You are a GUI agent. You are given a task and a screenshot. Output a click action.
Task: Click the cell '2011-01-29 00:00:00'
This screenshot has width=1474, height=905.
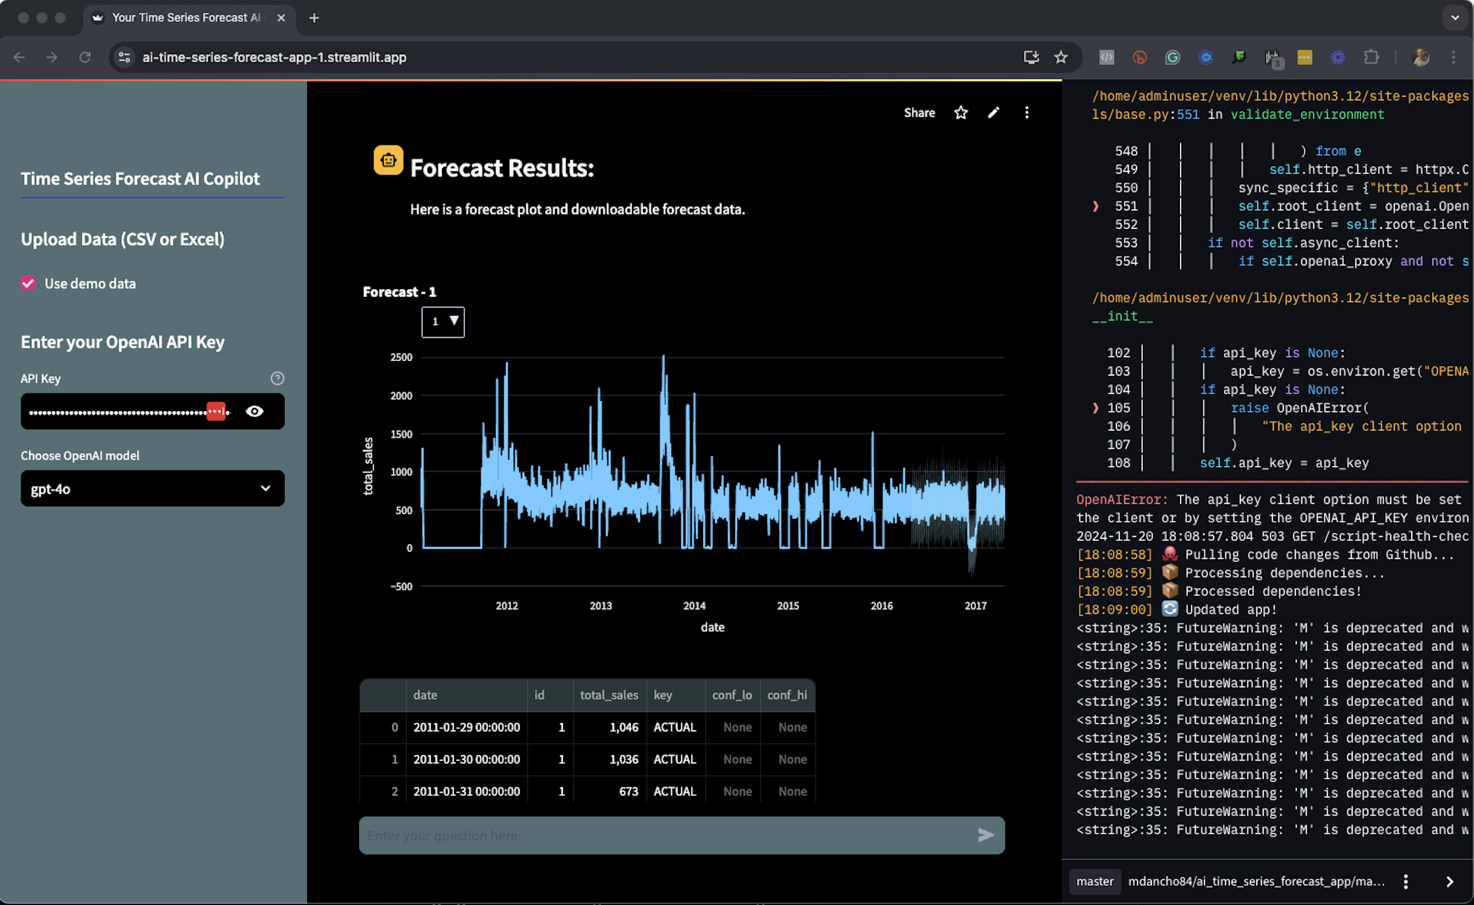pos(467,727)
